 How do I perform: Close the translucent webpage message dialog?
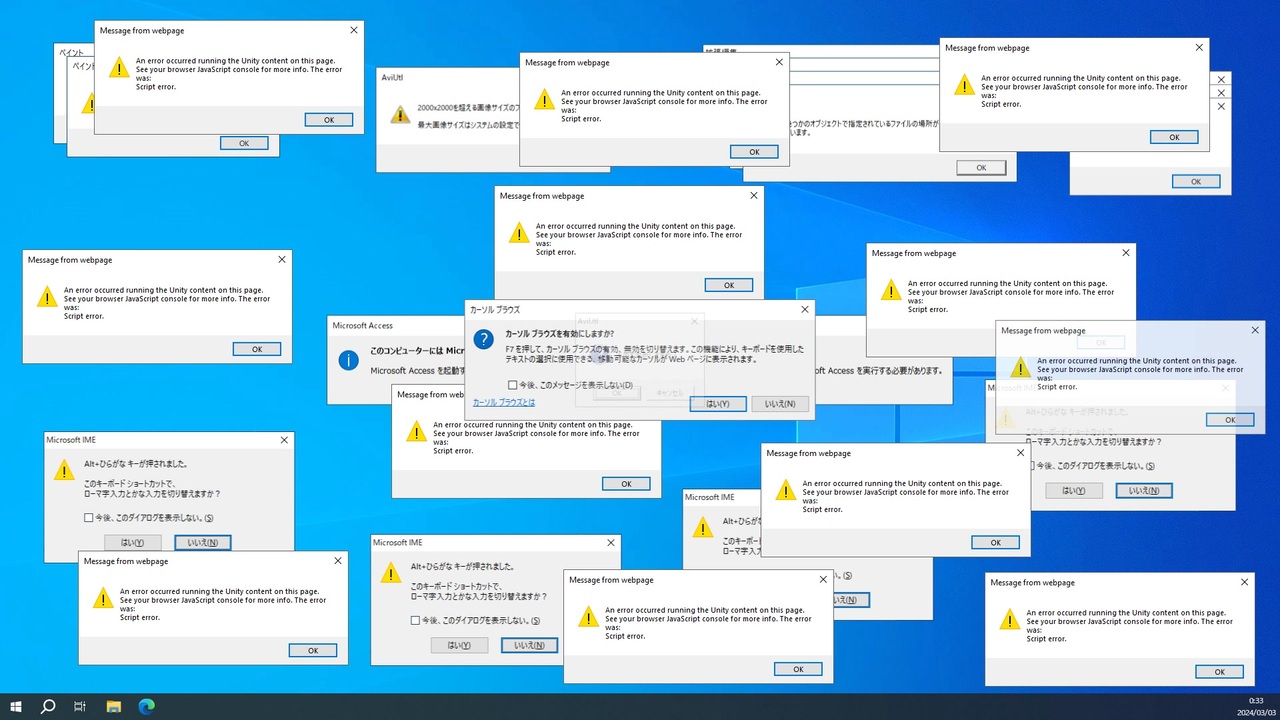point(1255,330)
